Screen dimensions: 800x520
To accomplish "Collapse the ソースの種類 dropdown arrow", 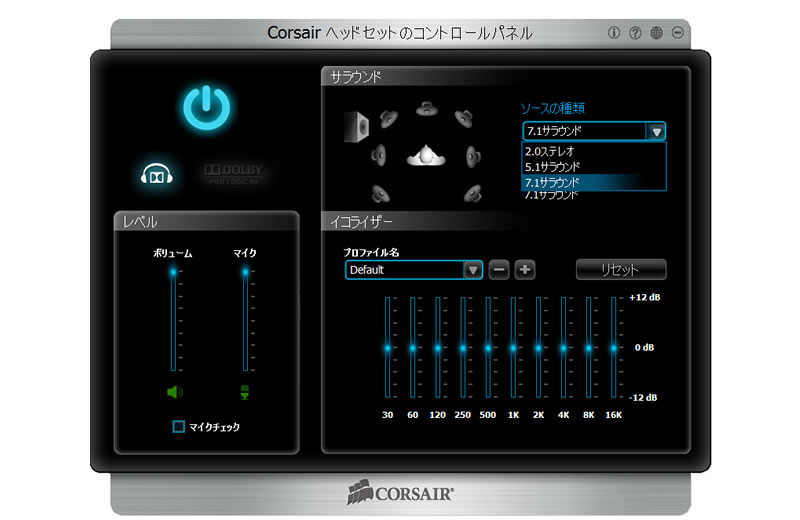I will (656, 132).
